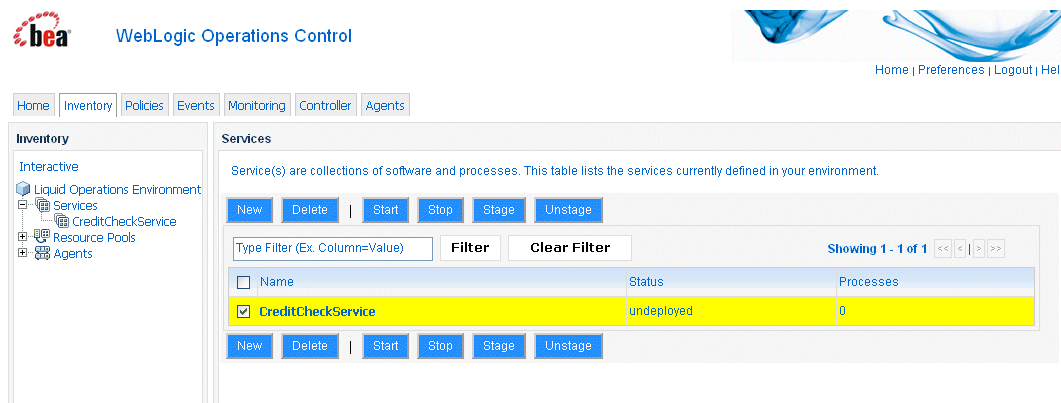Select Services label in the tree

(75, 206)
